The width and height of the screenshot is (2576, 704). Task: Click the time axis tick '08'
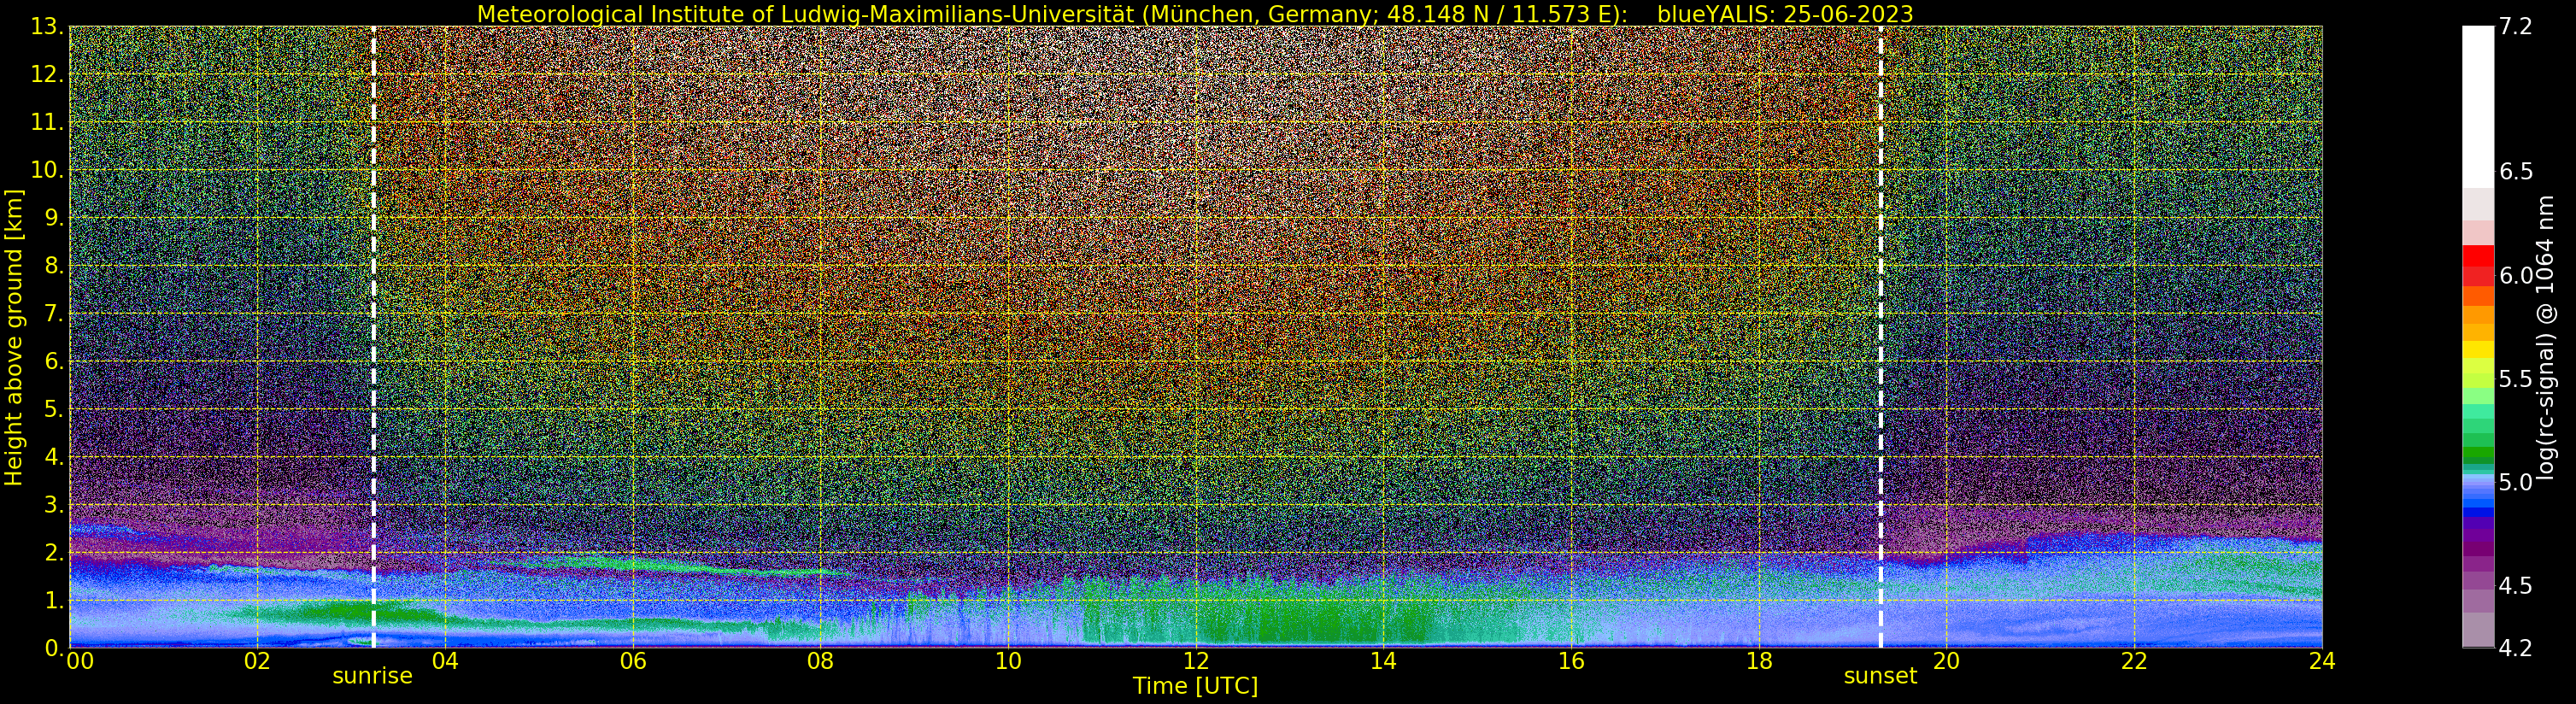(820, 661)
